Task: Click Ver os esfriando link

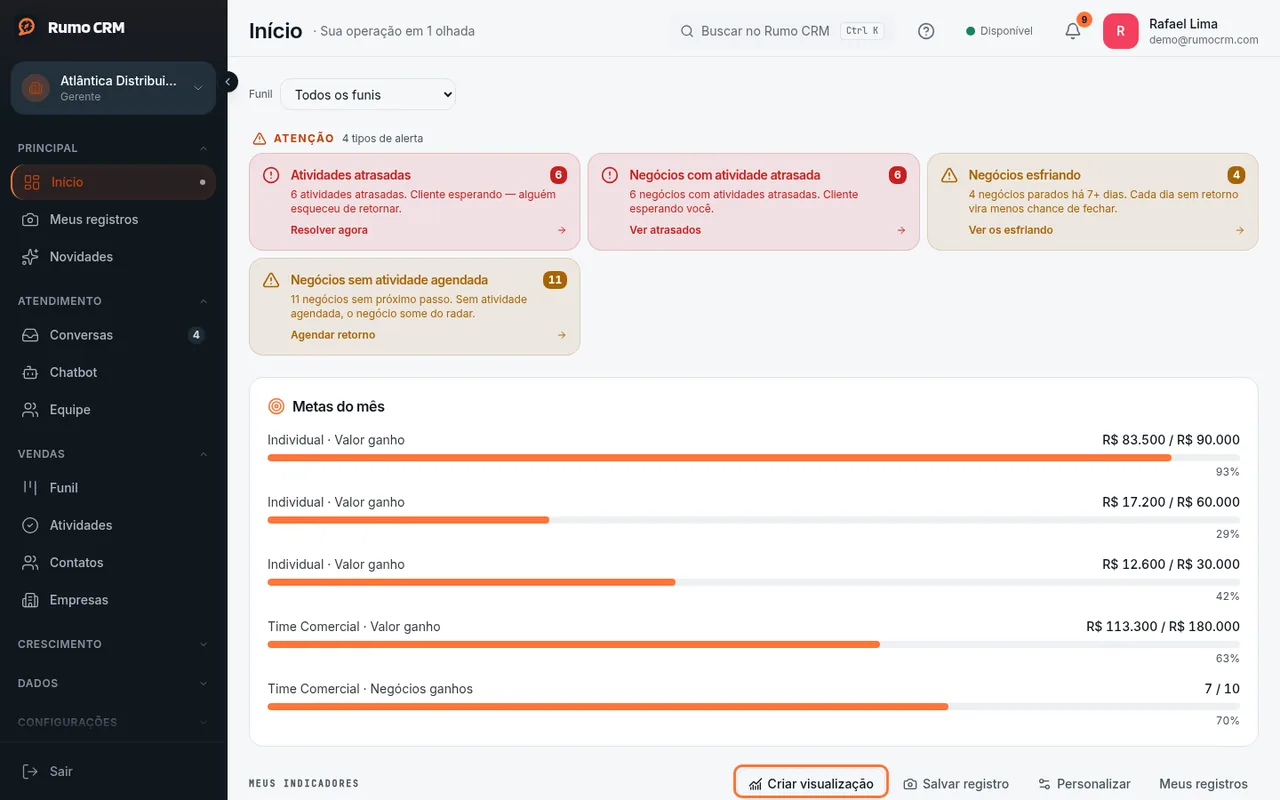Action: tap(1011, 230)
